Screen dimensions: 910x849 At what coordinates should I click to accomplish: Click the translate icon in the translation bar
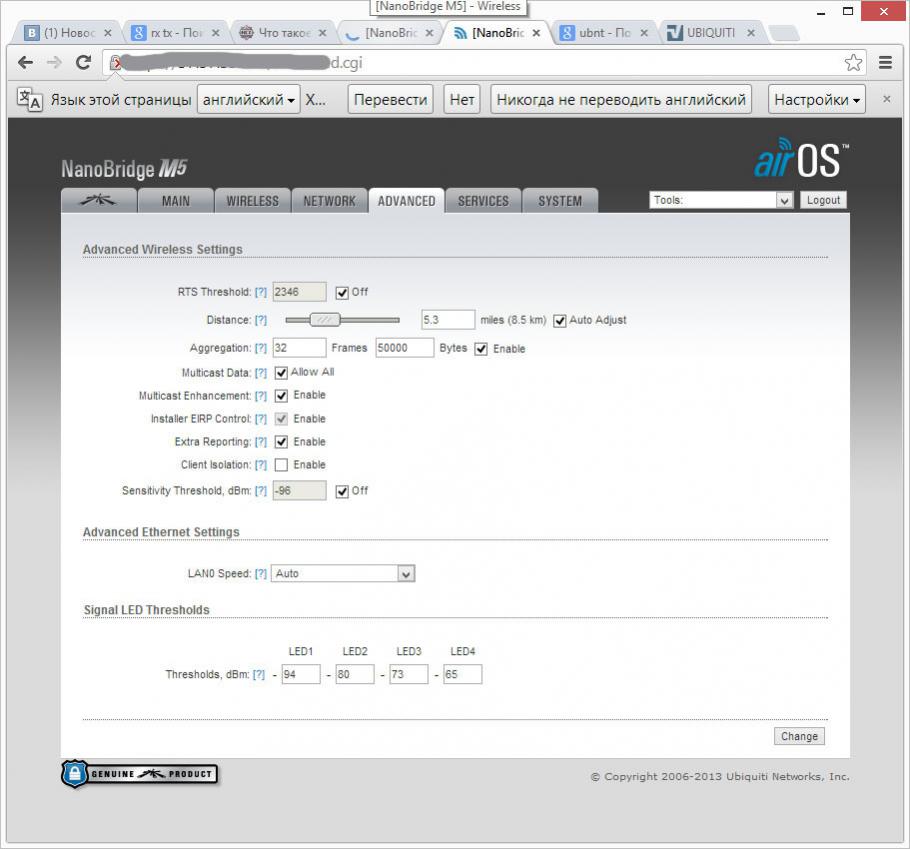coord(30,99)
